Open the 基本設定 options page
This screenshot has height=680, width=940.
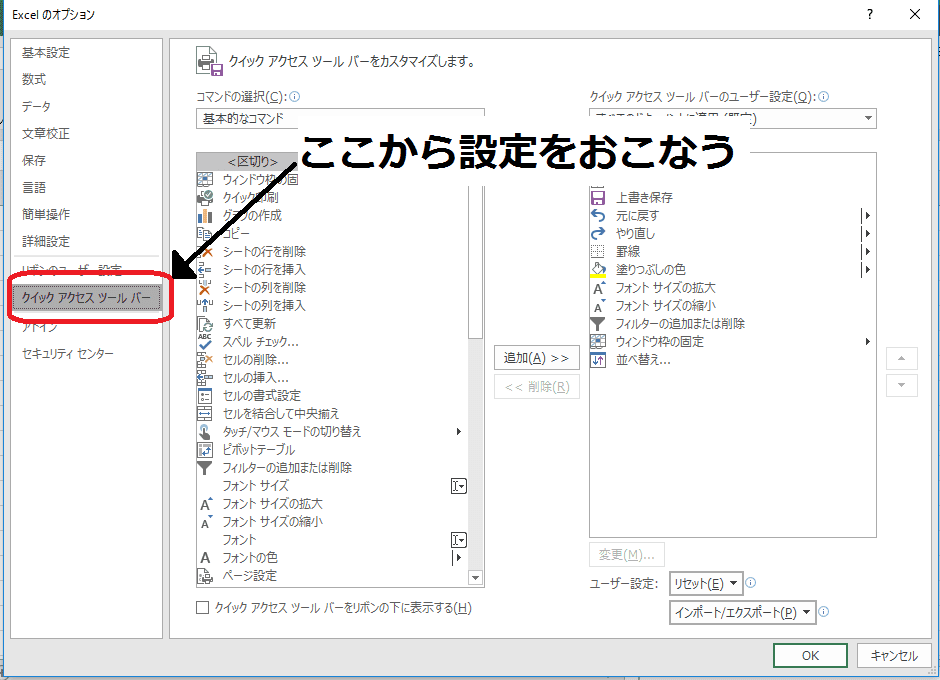(46, 53)
